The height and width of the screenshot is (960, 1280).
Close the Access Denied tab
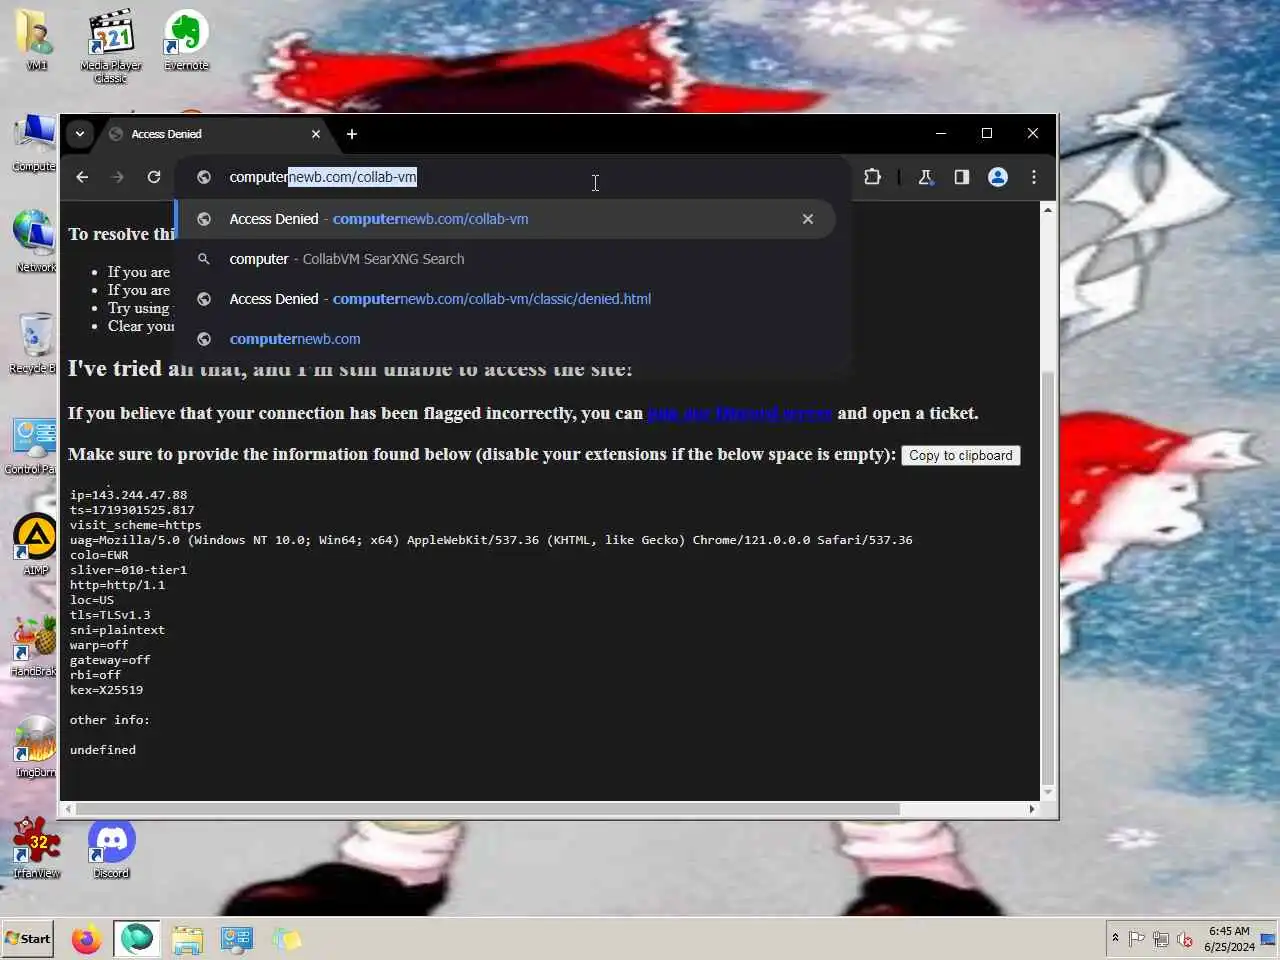pyautogui.click(x=316, y=134)
